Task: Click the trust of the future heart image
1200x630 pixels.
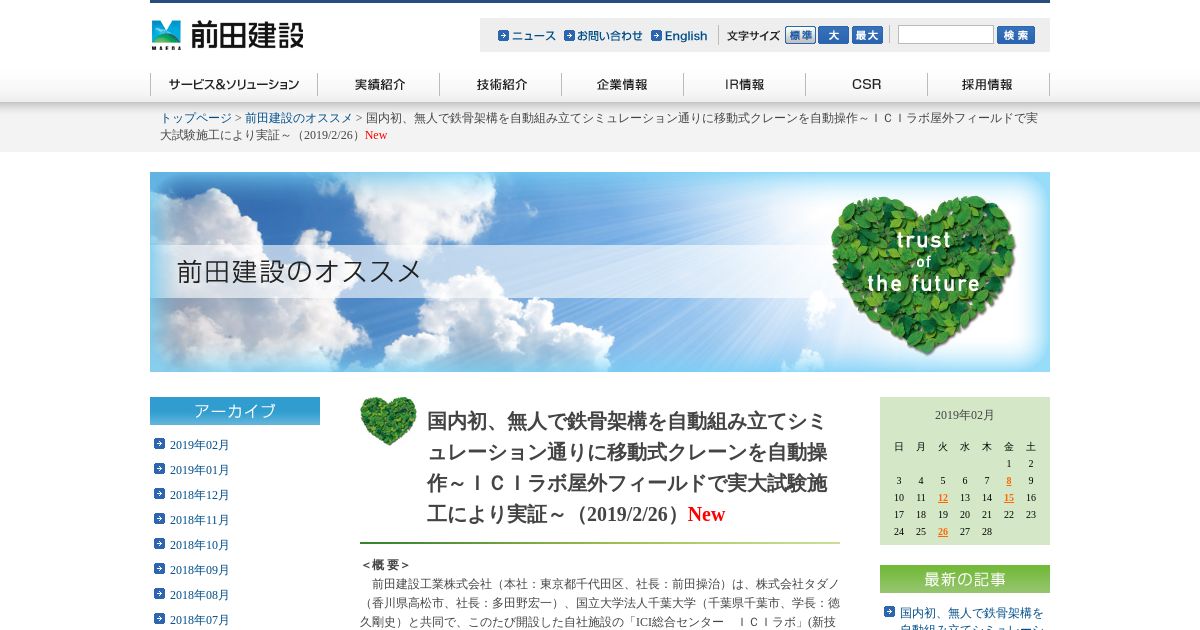Action: coord(923,274)
